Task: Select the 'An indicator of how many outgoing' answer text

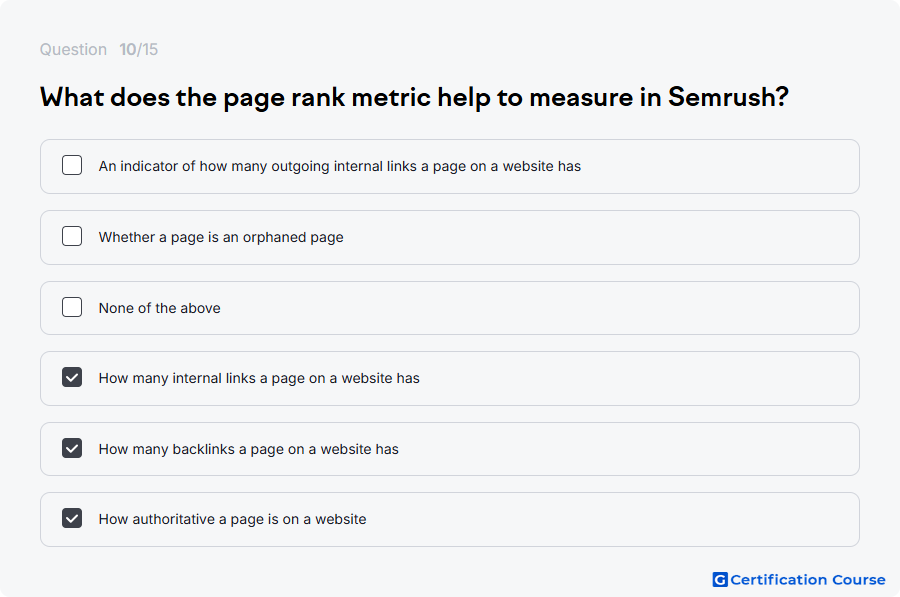Action: point(340,166)
